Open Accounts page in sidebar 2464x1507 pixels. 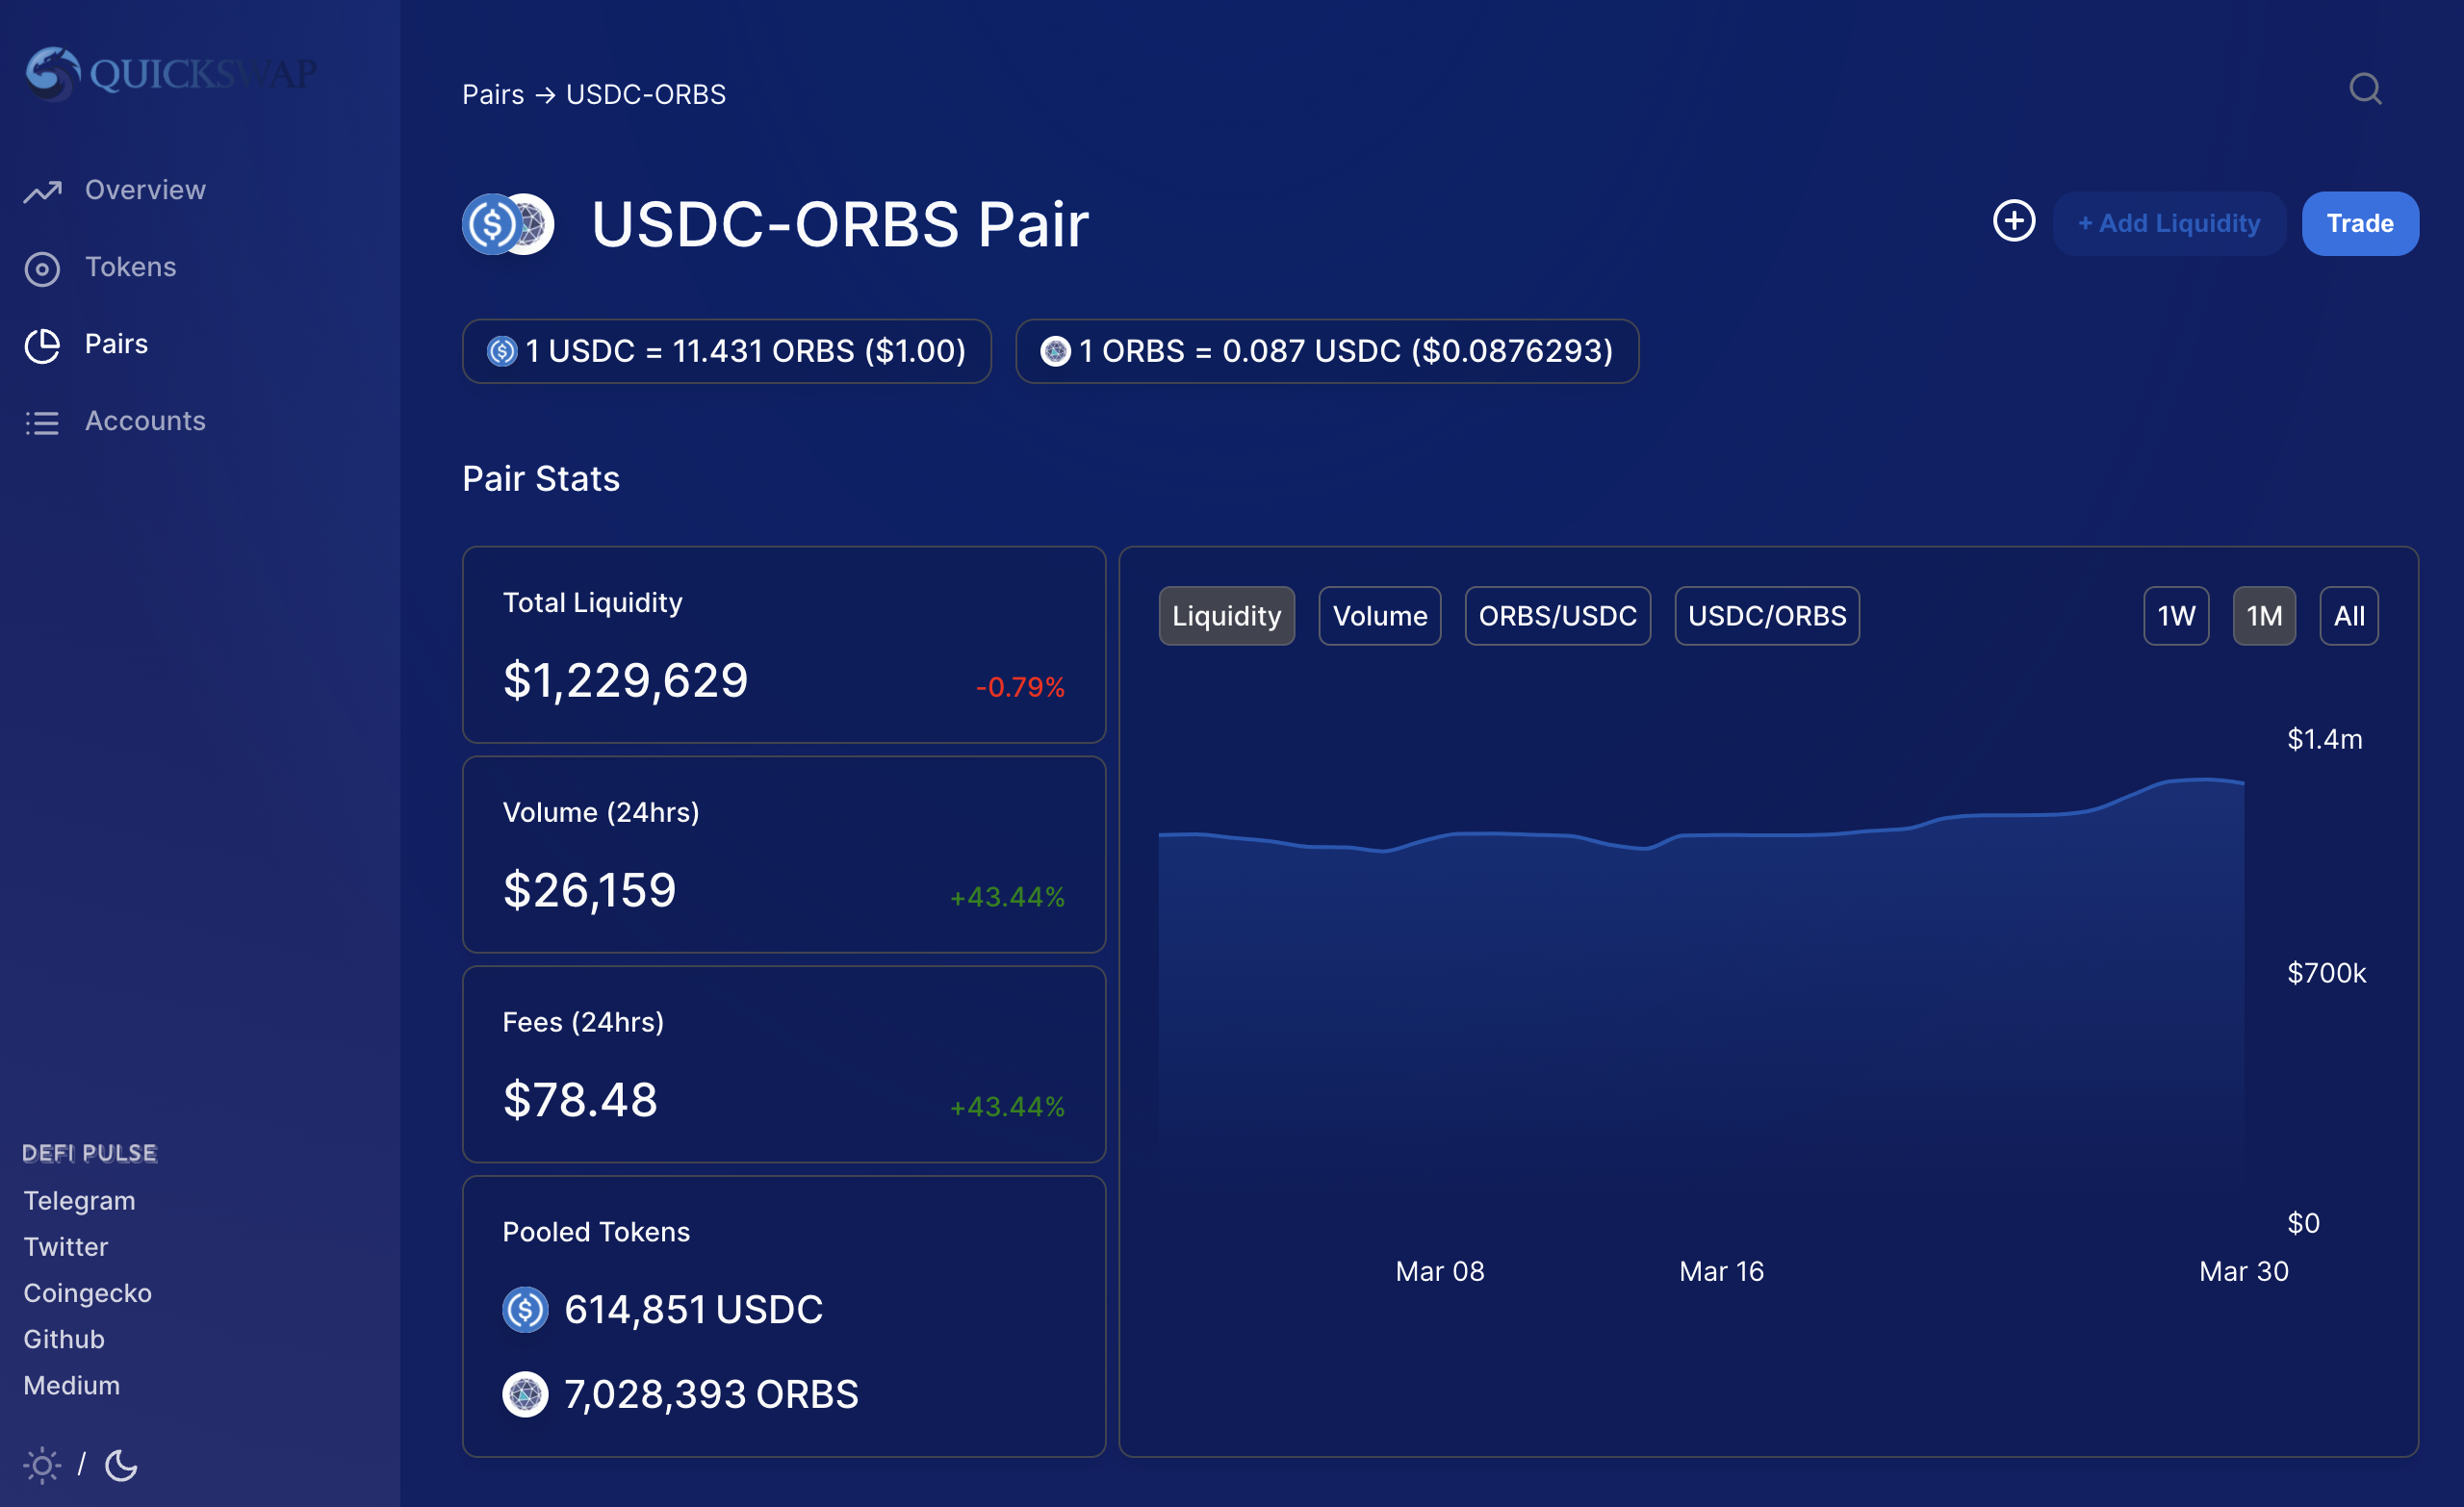click(145, 421)
